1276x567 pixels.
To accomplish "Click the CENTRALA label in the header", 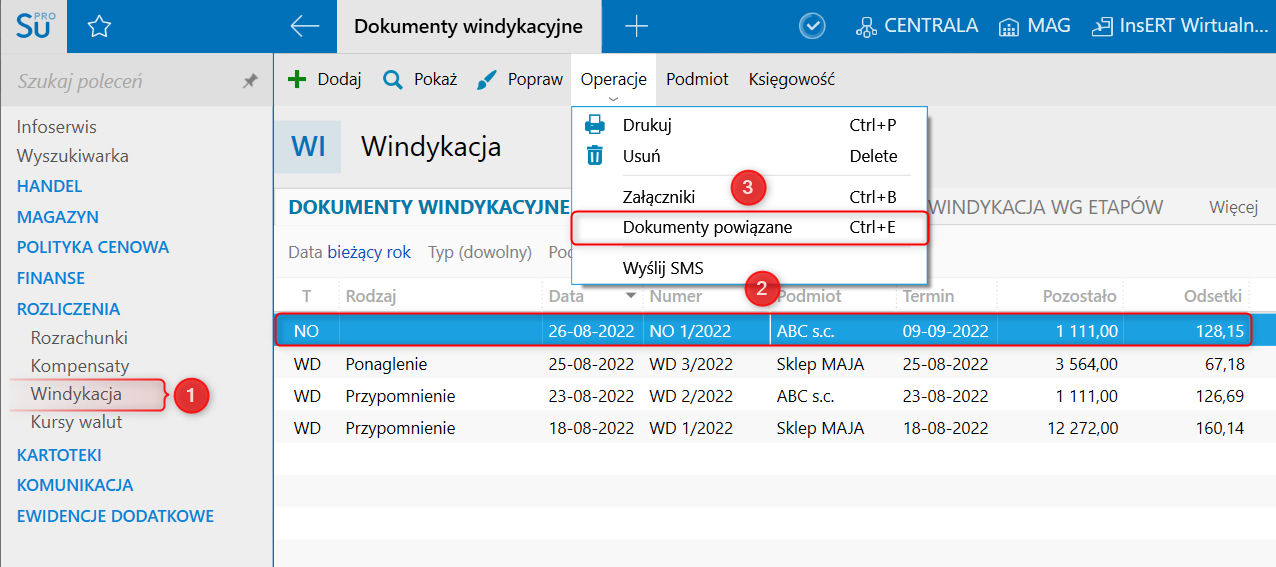I will coord(931,27).
